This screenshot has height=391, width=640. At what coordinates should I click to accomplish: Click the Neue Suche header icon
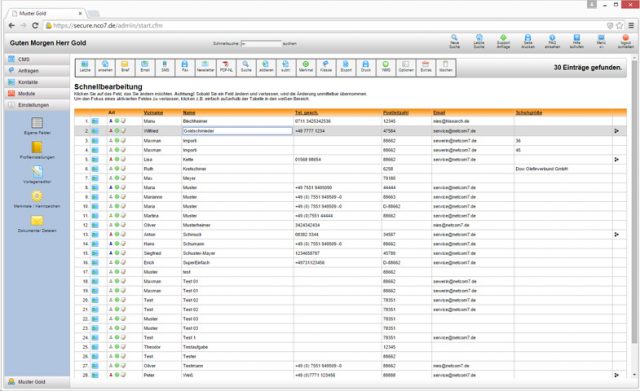454,41
